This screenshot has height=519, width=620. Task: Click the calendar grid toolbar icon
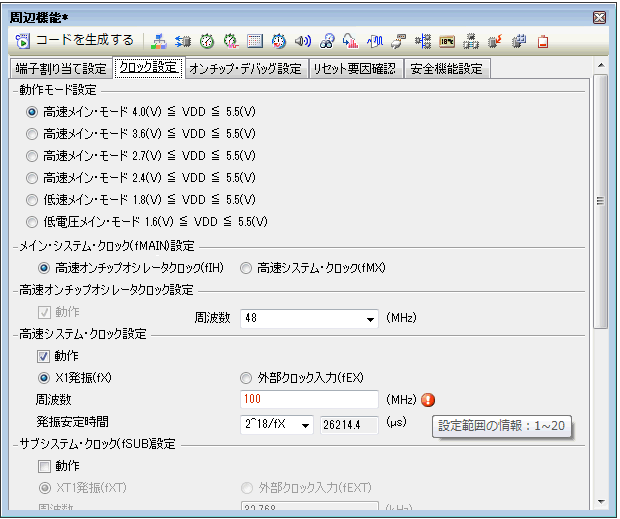(x=255, y=42)
